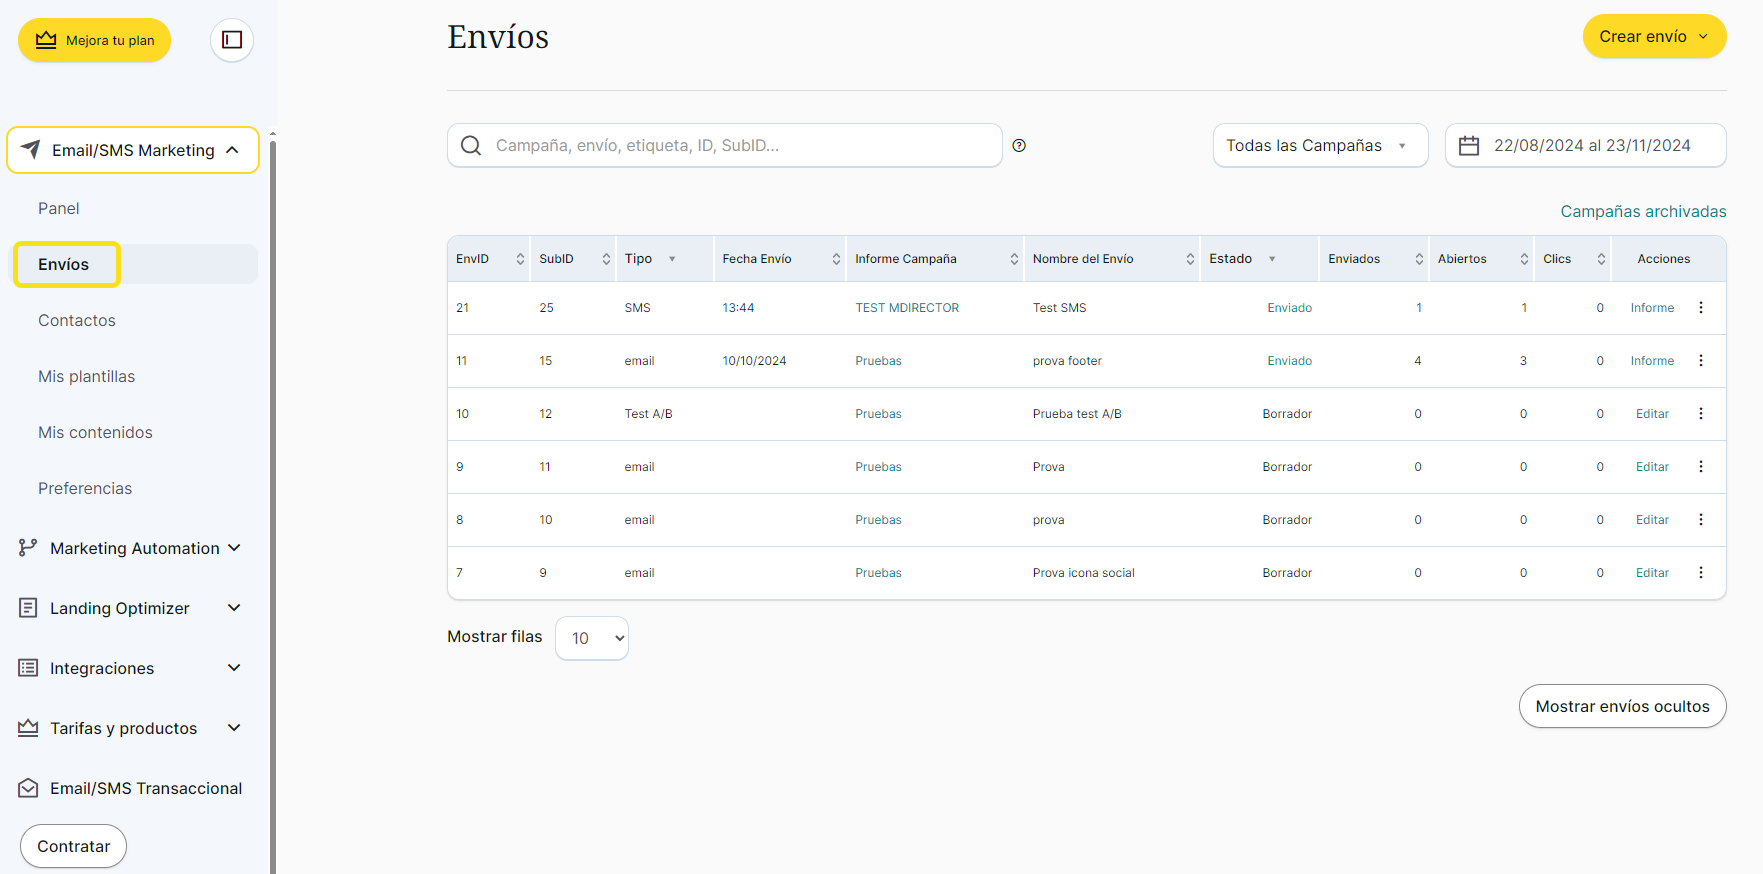Image resolution: width=1763 pixels, height=874 pixels.
Task: Expand Crear envío dropdown button
Action: (x=1653, y=37)
